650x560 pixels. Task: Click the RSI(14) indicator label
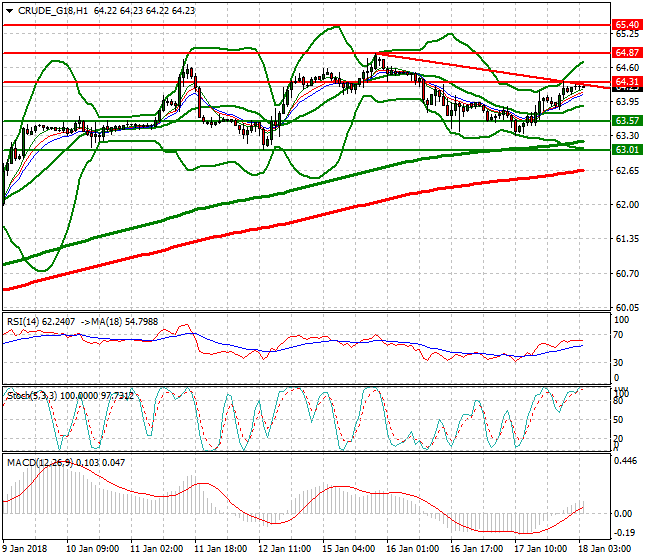pyautogui.click(x=26, y=322)
